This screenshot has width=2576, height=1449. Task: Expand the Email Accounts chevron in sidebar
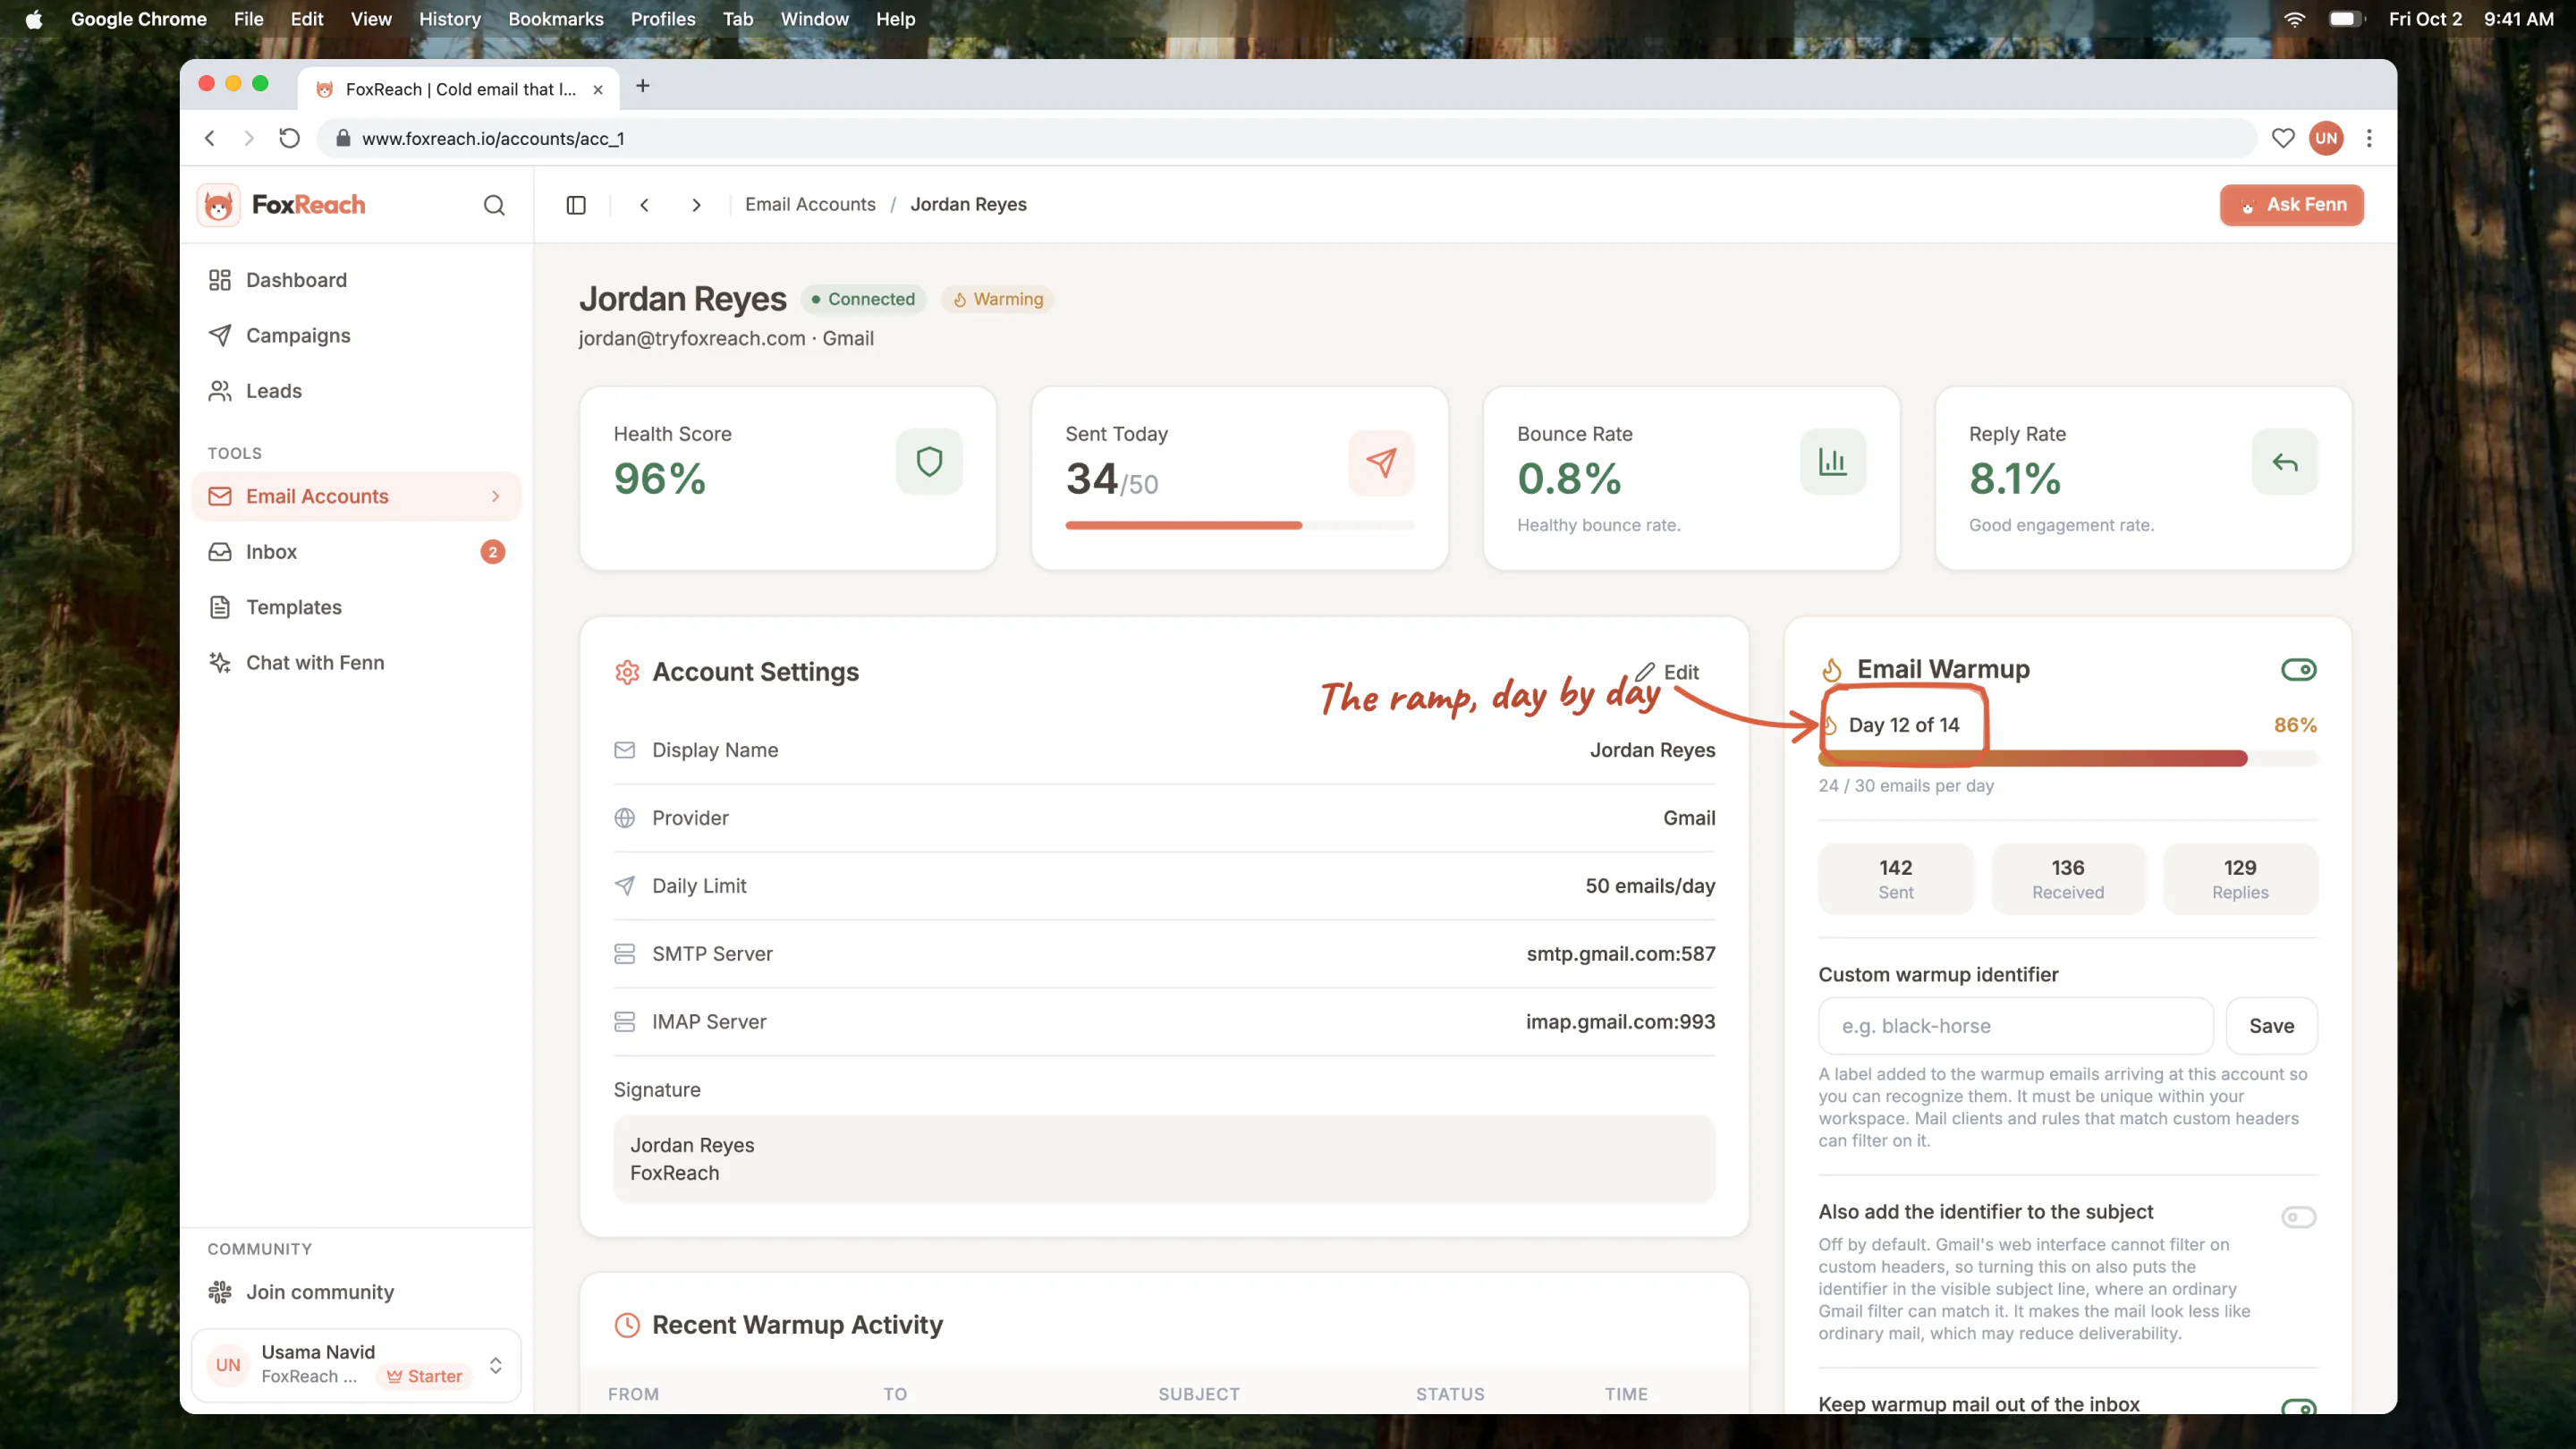click(x=496, y=496)
